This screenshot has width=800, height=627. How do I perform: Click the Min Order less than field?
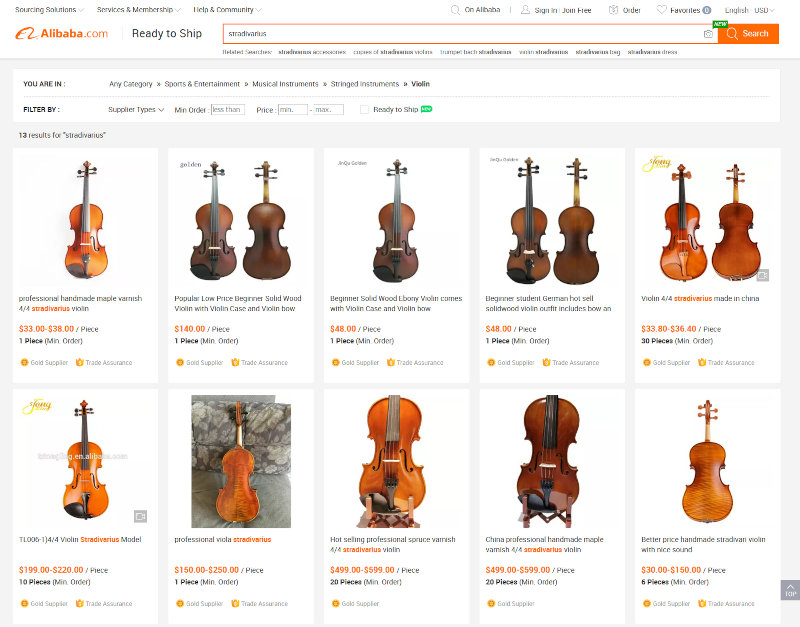pos(228,109)
